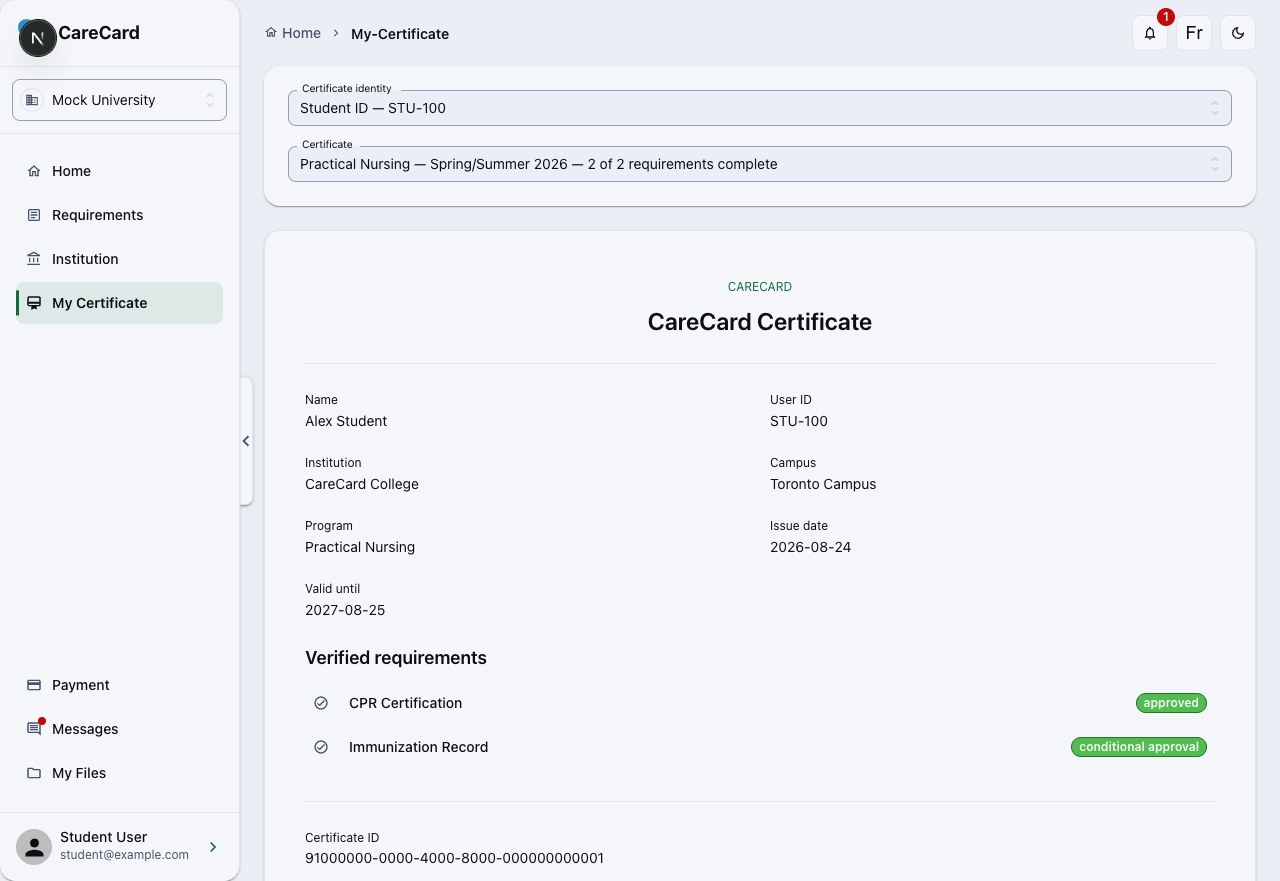
Task: Open the Institution page in sidebar
Action: 119,259
